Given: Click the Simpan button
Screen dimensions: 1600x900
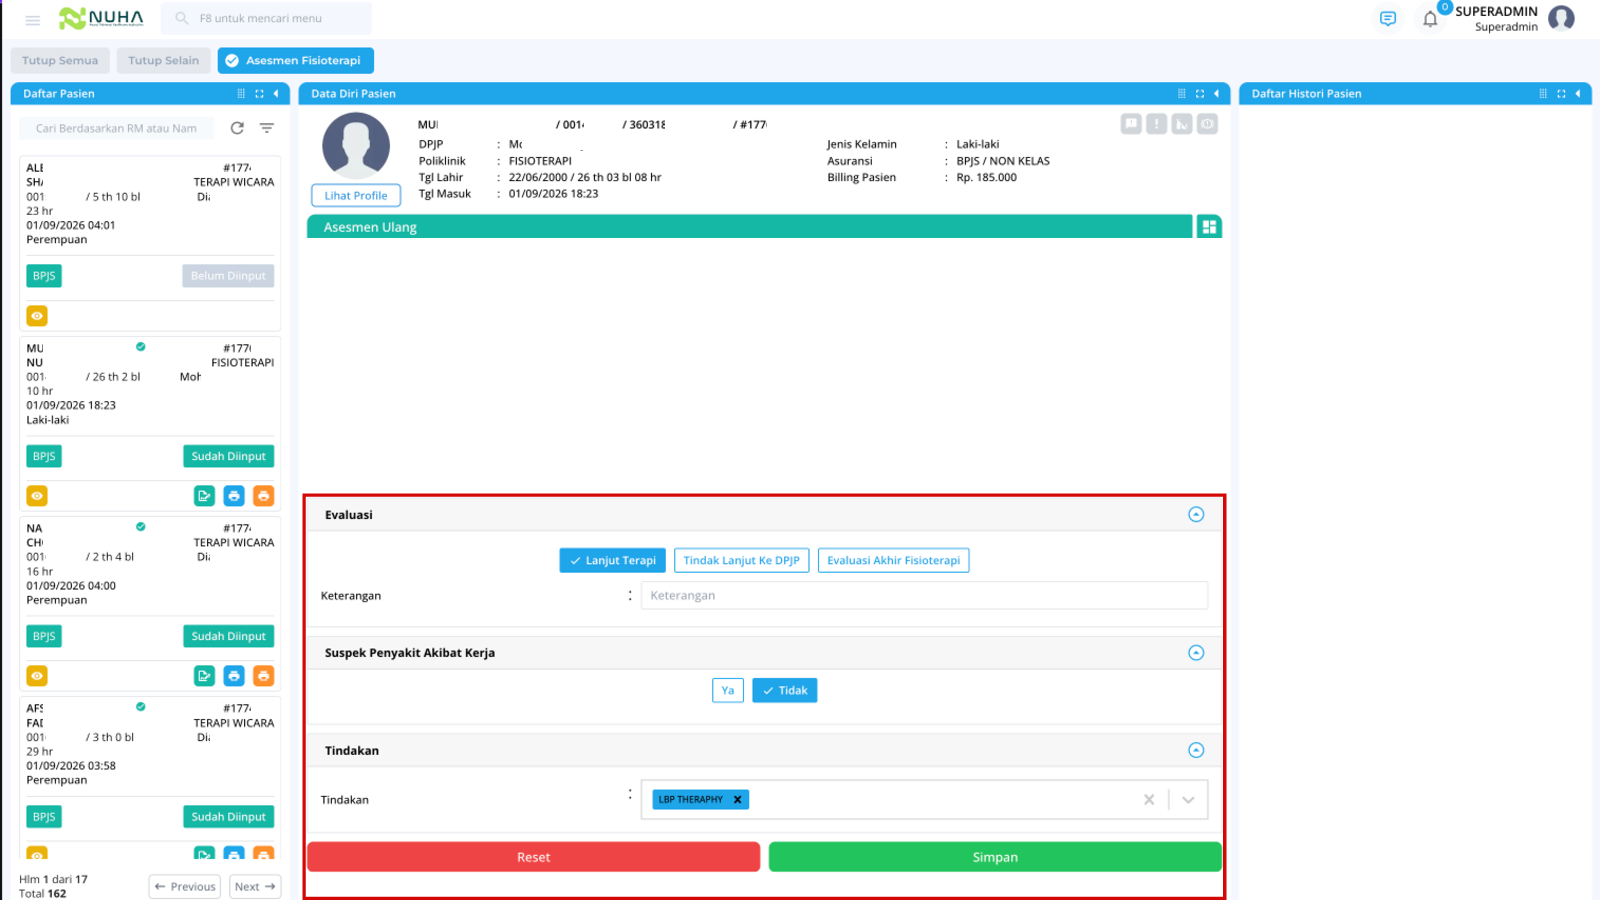Looking at the screenshot, I should pyautogui.click(x=995, y=857).
